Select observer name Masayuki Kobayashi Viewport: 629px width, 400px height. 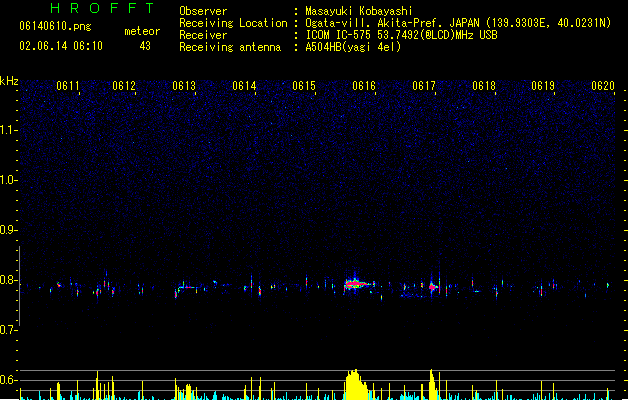[359, 11]
